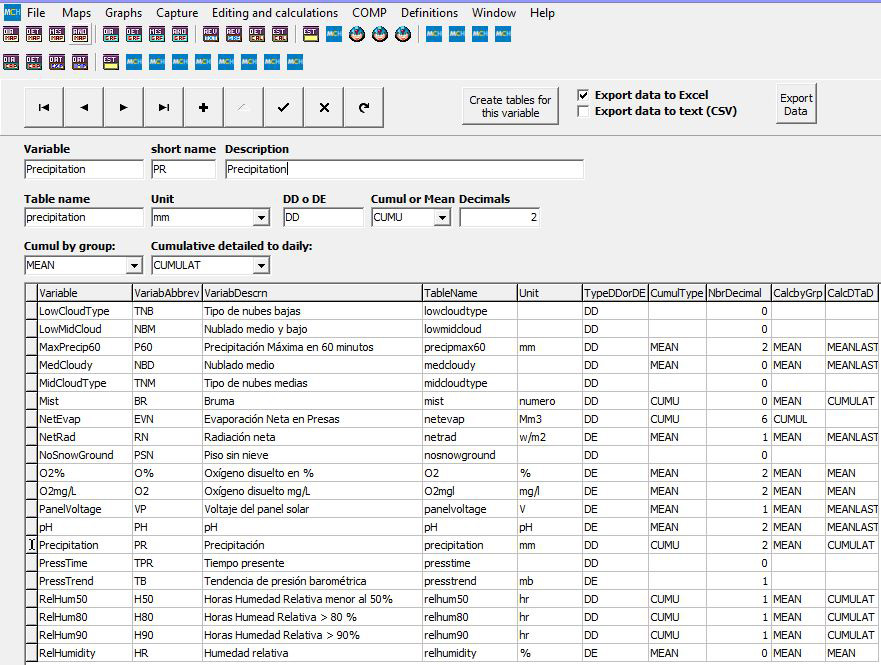Go to the first record
The width and height of the screenshot is (881, 665).
point(44,107)
